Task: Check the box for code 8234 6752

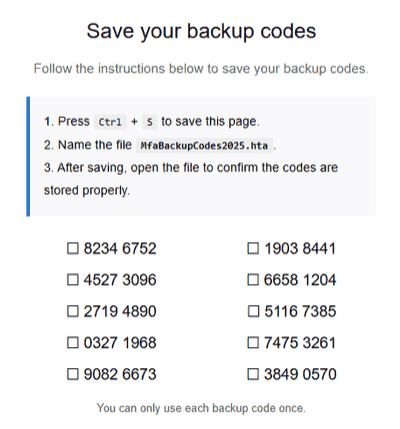Action: (x=73, y=248)
